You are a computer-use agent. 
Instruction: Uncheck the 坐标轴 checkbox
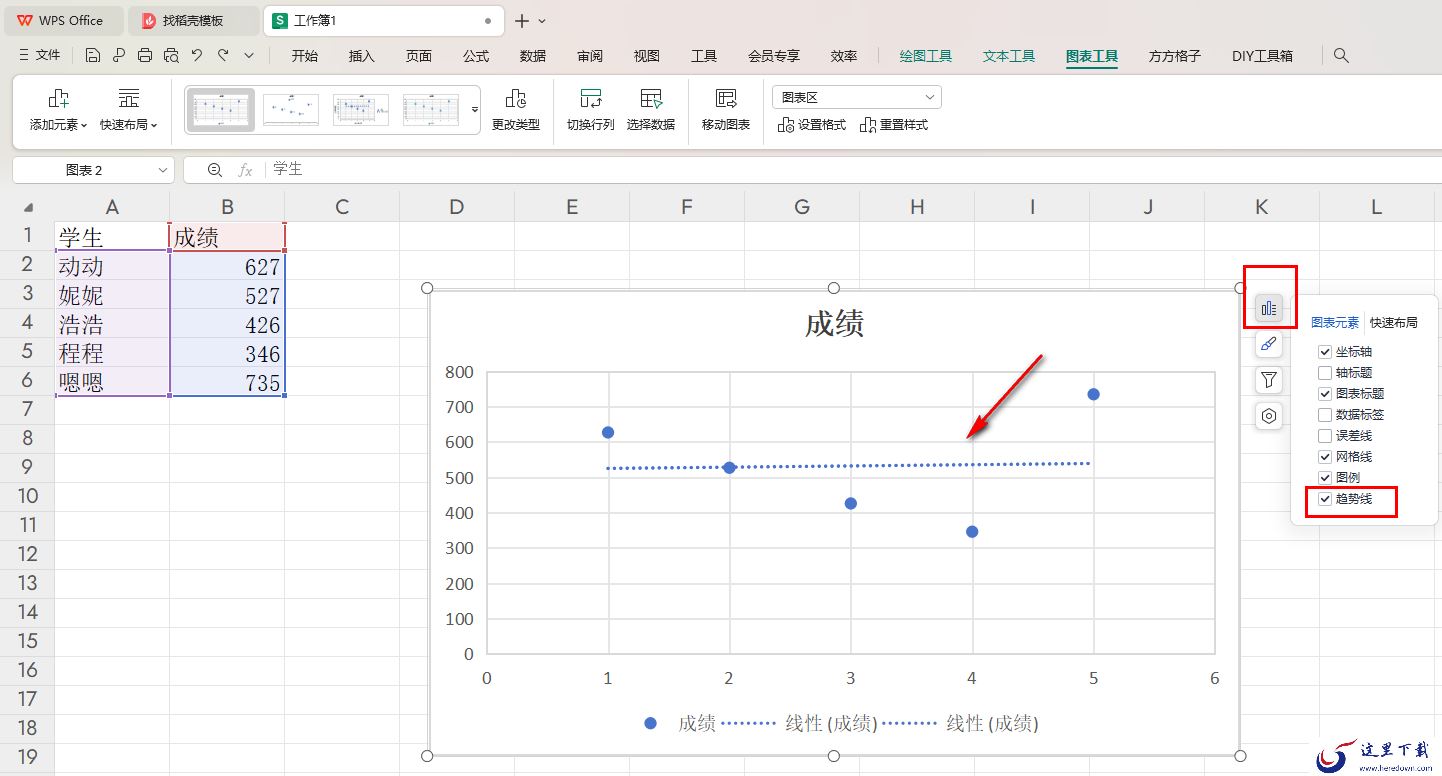(x=1325, y=352)
